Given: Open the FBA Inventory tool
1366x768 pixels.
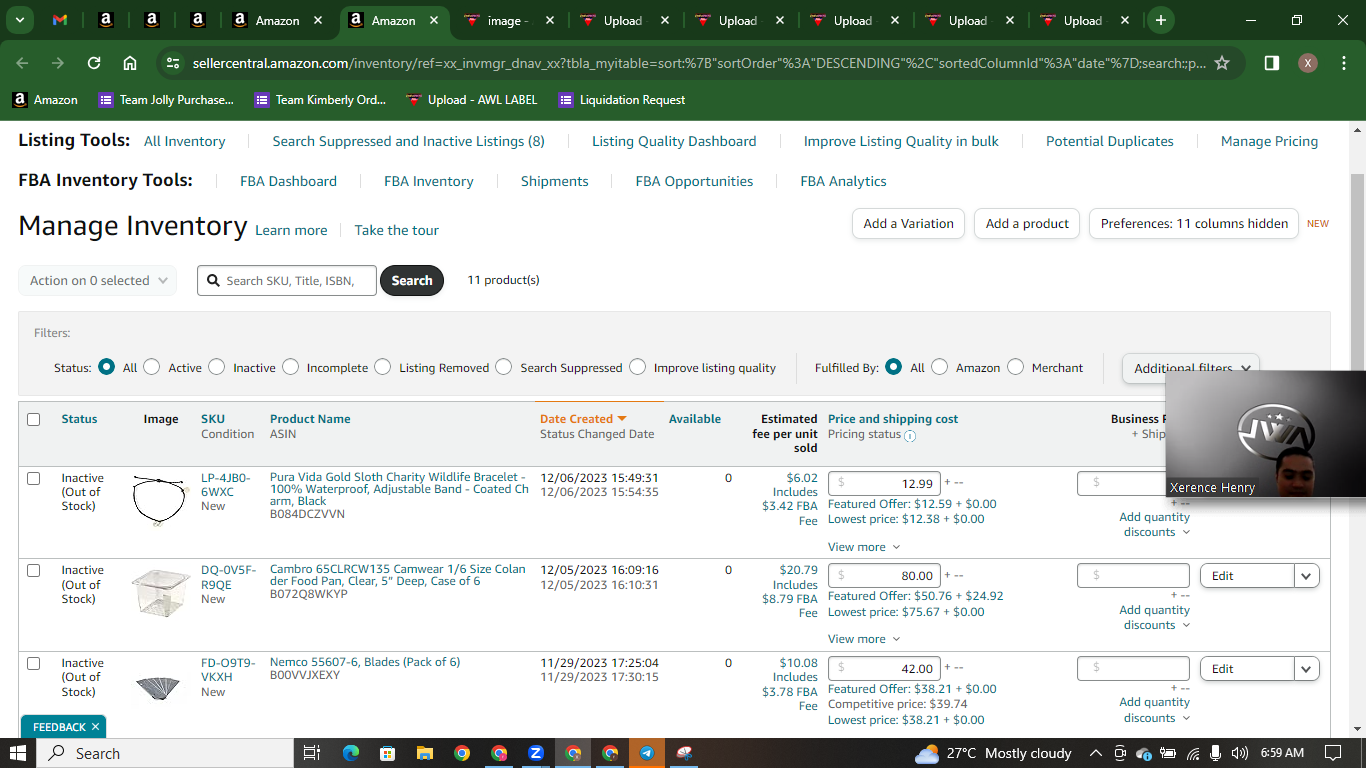Looking at the screenshot, I should click(429, 181).
